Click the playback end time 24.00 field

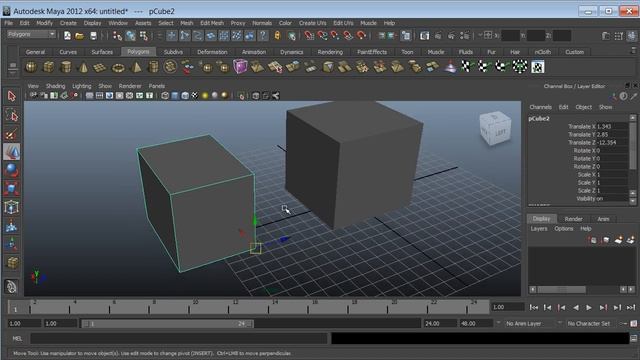[x=440, y=323]
